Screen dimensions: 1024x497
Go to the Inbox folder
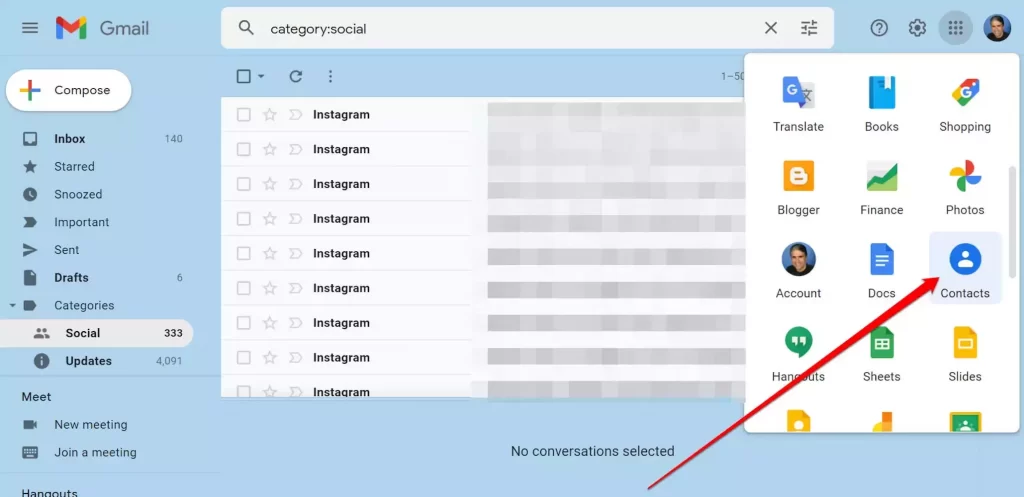click(x=70, y=139)
